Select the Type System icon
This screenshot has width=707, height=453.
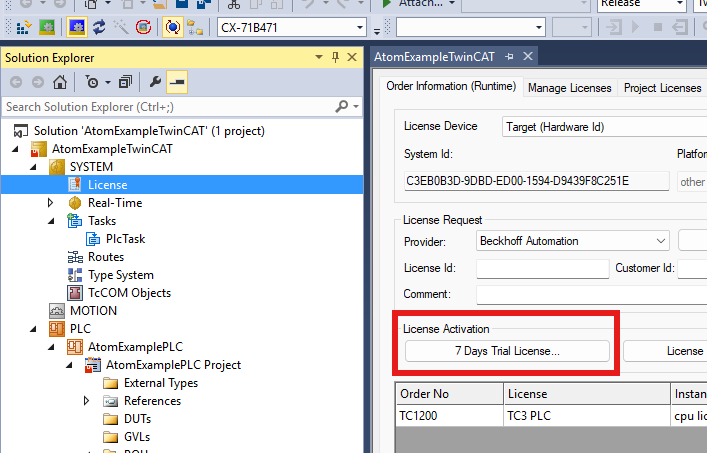[x=75, y=275]
